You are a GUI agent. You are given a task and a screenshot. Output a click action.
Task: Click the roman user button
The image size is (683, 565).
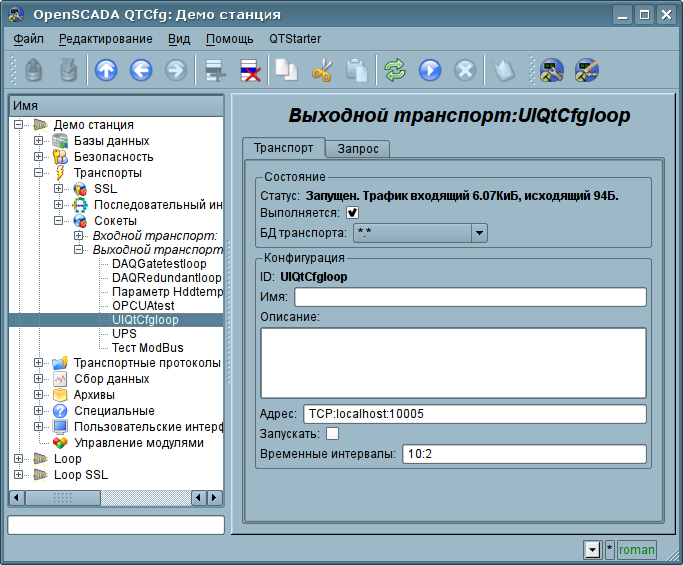tap(636, 550)
